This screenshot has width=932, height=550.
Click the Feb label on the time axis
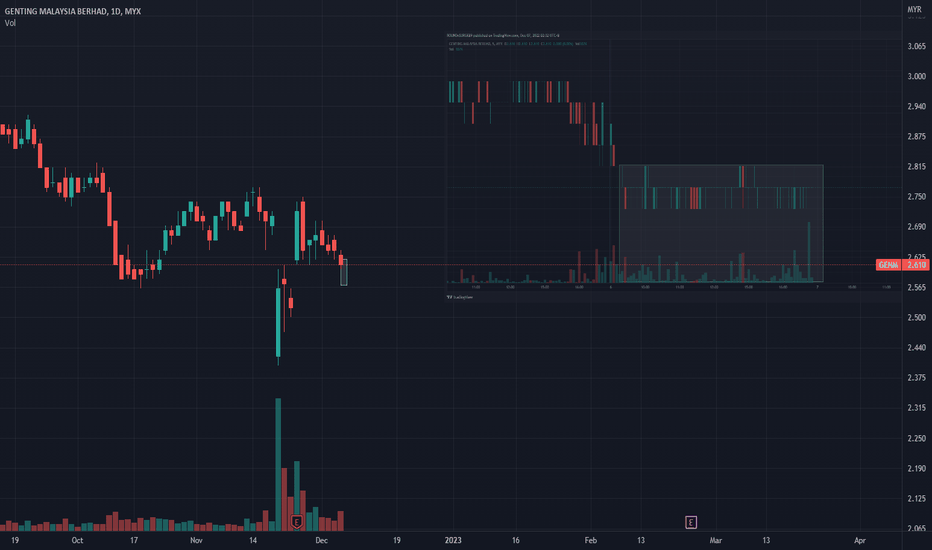pyautogui.click(x=590, y=540)
